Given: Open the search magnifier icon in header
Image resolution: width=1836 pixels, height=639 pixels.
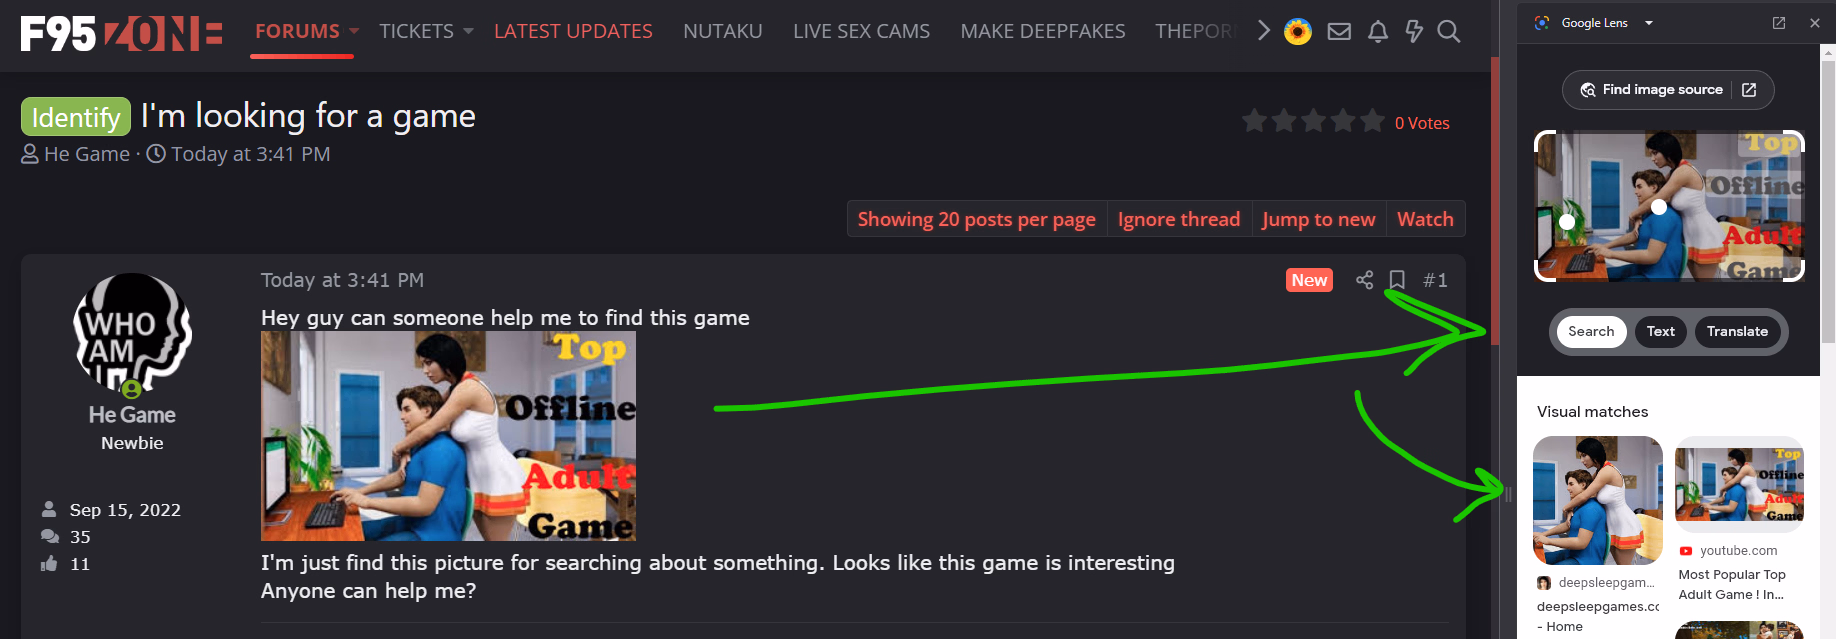Looking at the screenshot, I should (x=1448, y=32).
